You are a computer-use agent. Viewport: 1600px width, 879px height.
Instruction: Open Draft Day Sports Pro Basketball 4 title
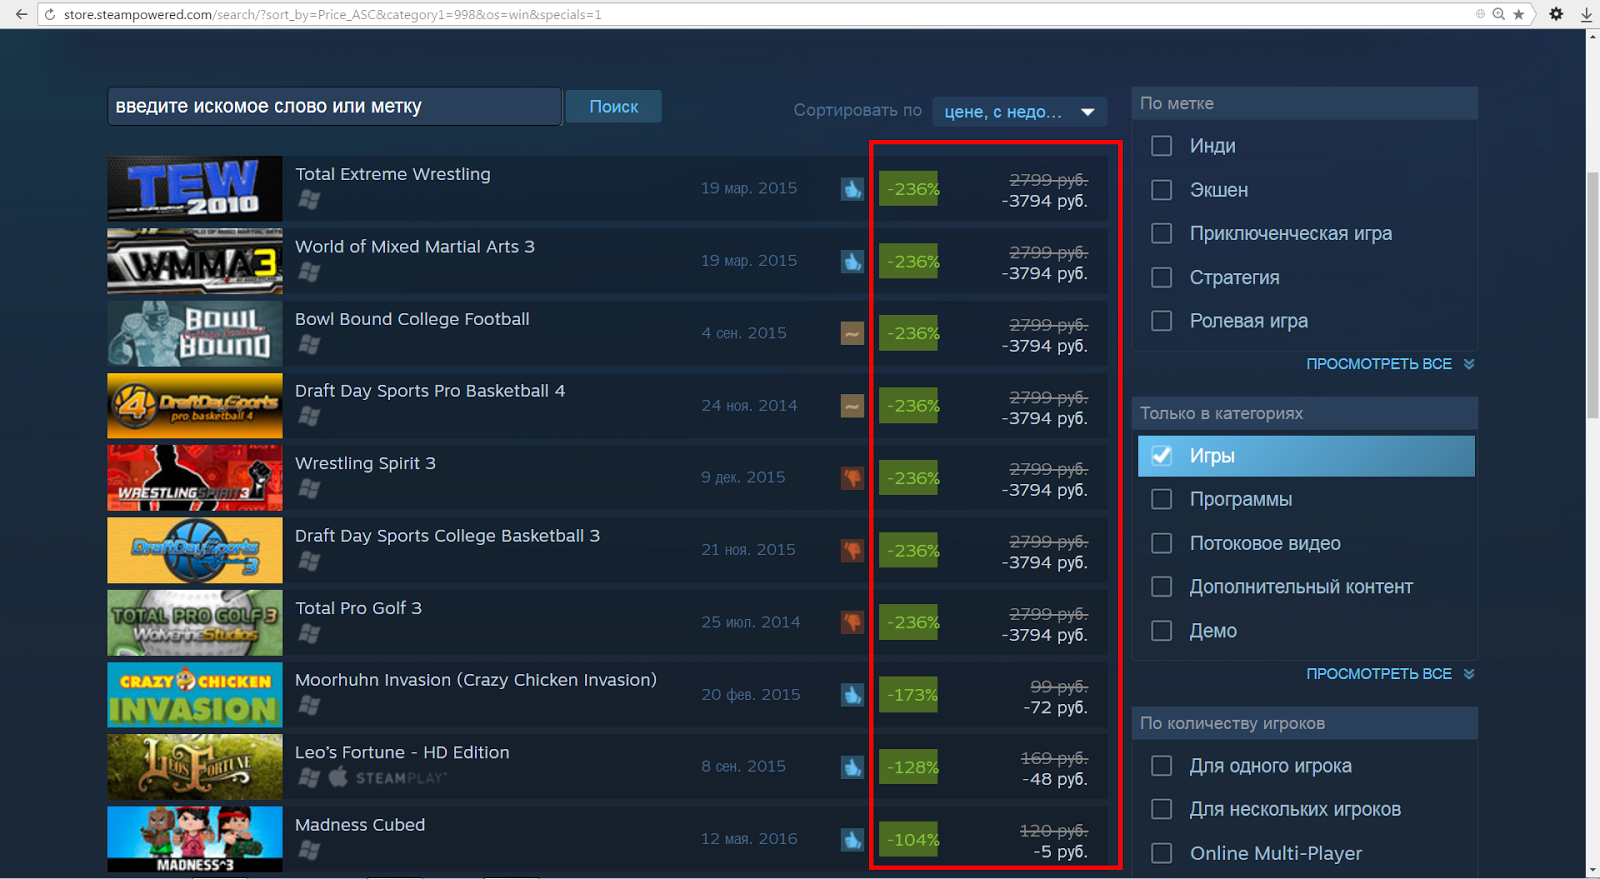pos(430,391)
